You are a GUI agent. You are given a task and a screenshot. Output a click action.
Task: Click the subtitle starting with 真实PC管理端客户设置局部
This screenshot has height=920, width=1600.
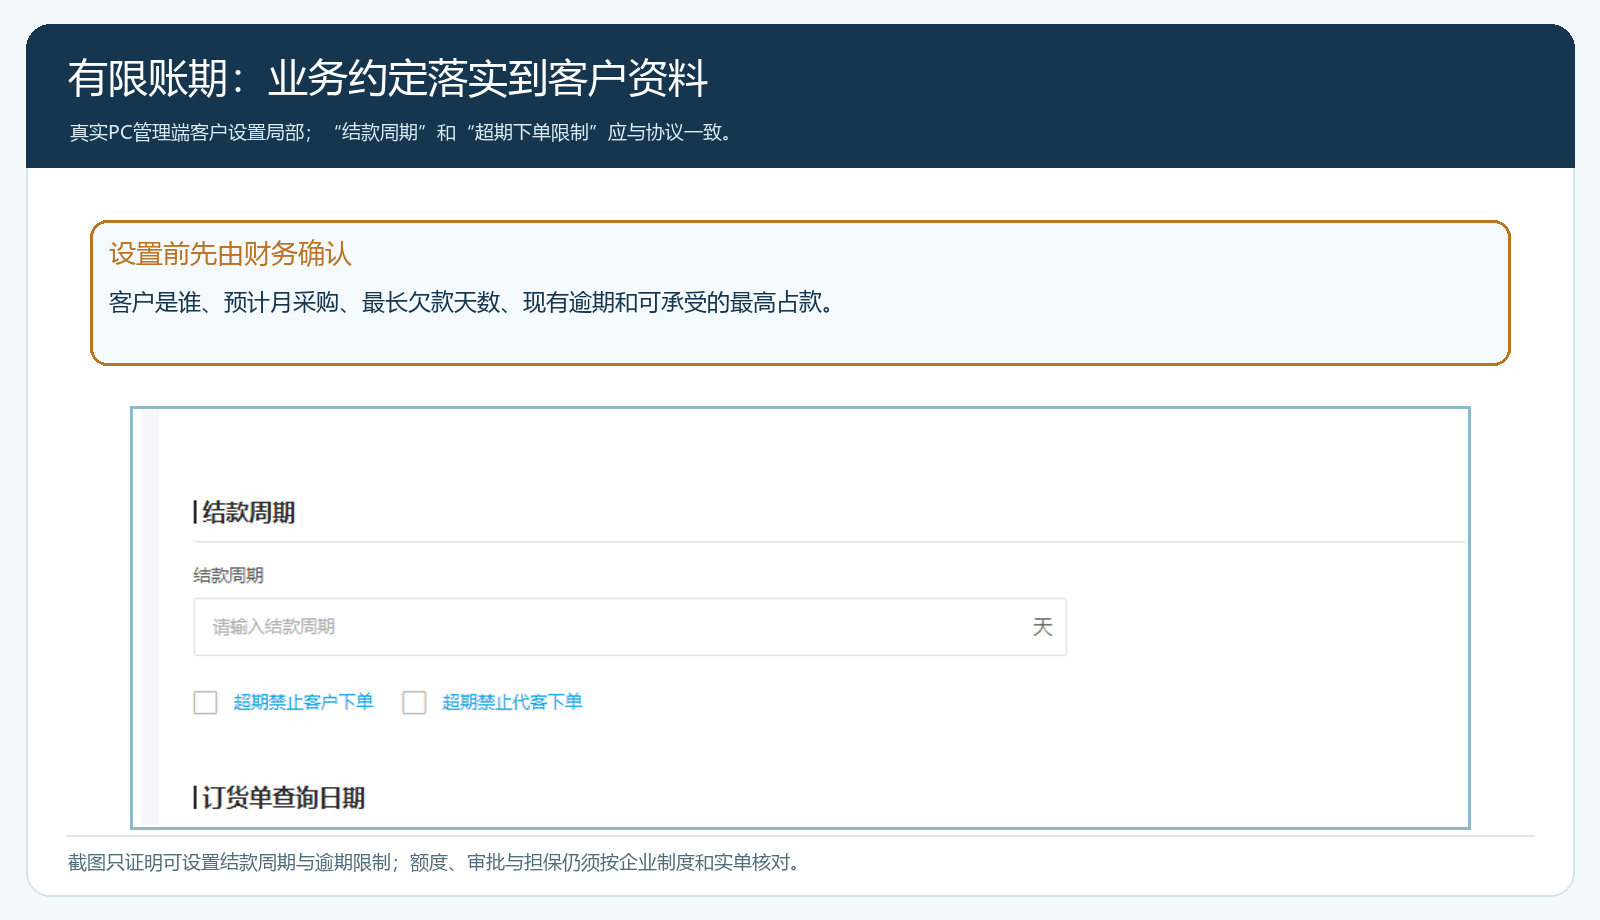click(x=404, y=132)
